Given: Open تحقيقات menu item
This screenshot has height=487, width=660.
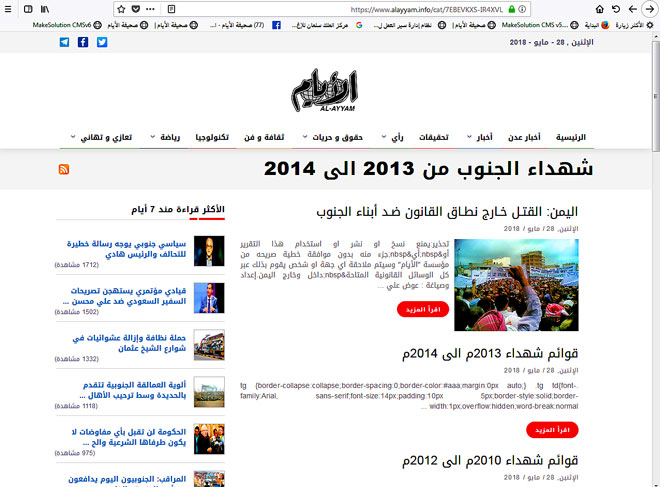Looking at the screenshot, I should 434,138.
